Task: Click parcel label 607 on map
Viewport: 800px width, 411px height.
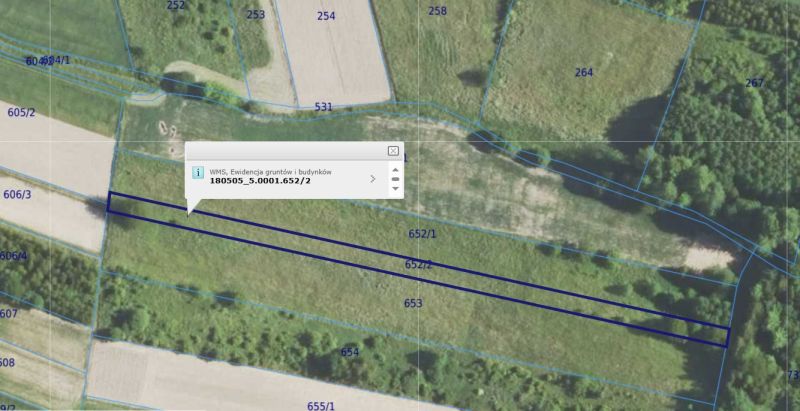Action: click(8, 313)
